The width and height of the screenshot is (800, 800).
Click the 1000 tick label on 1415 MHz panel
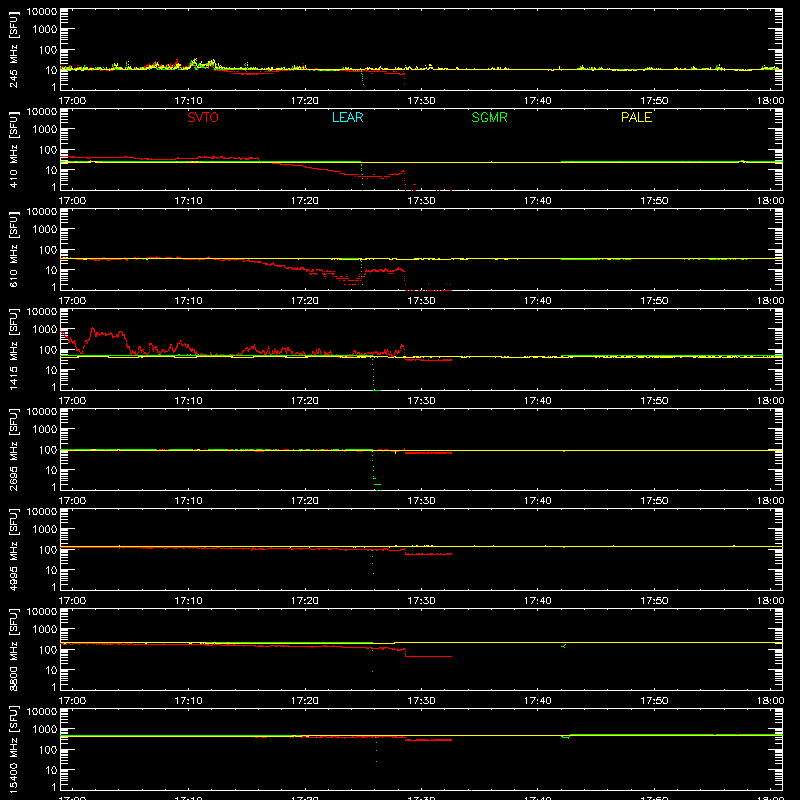(x=45, y=329)
